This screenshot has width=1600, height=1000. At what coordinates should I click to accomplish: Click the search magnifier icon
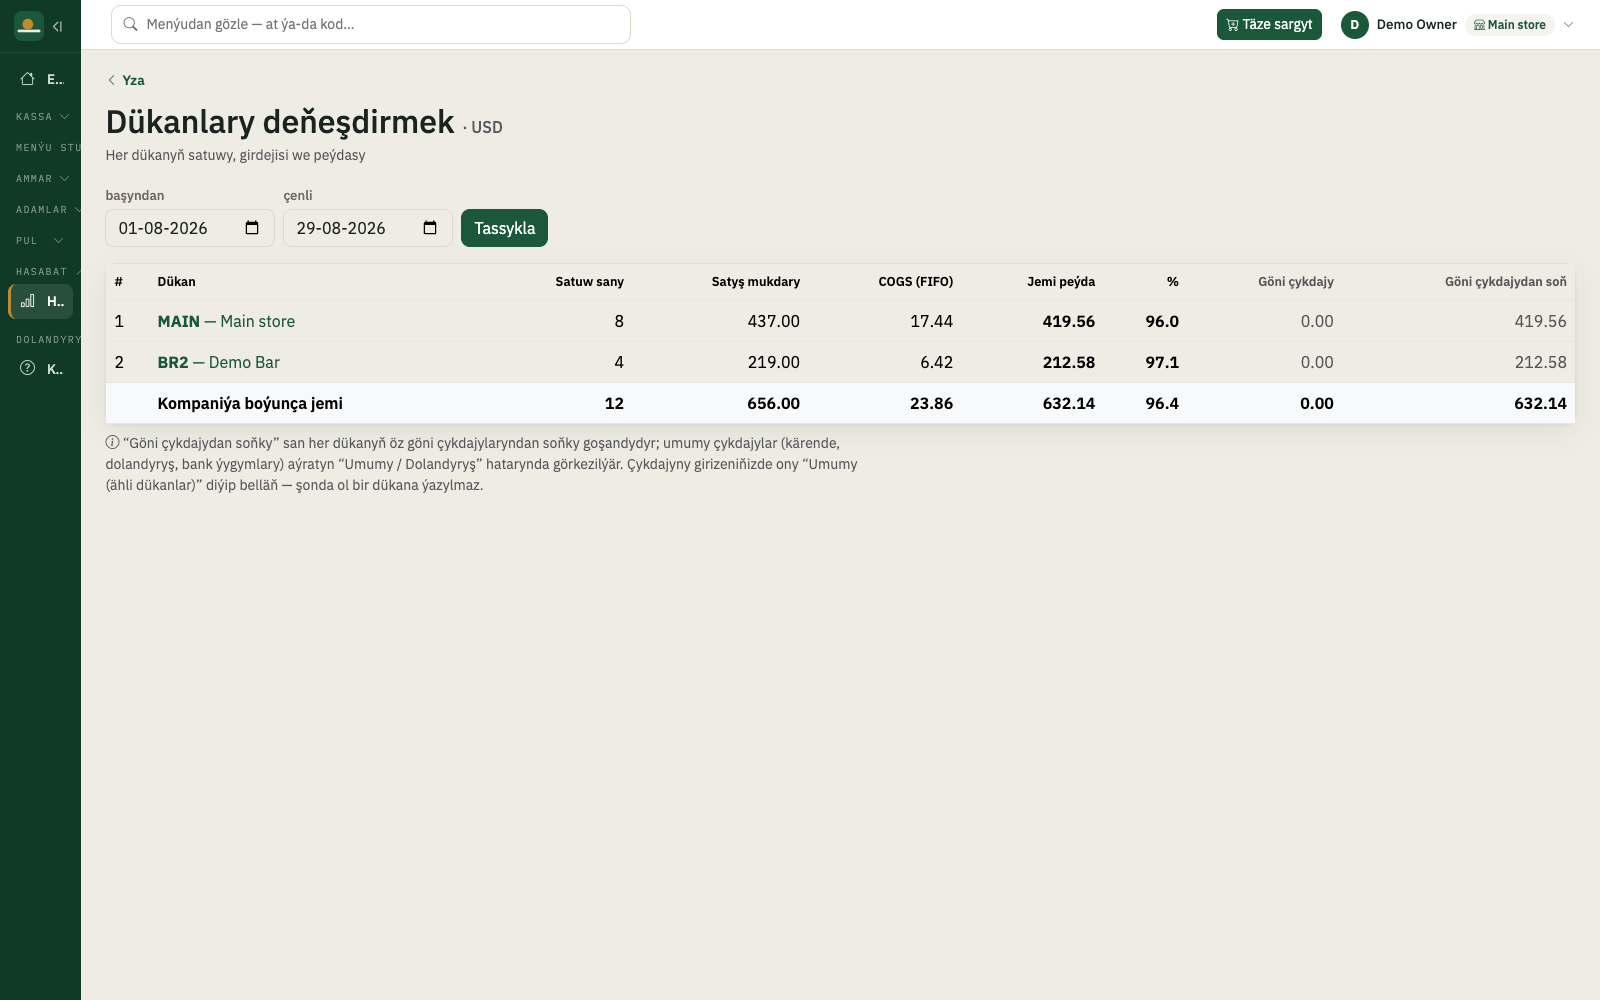(130, 24)
